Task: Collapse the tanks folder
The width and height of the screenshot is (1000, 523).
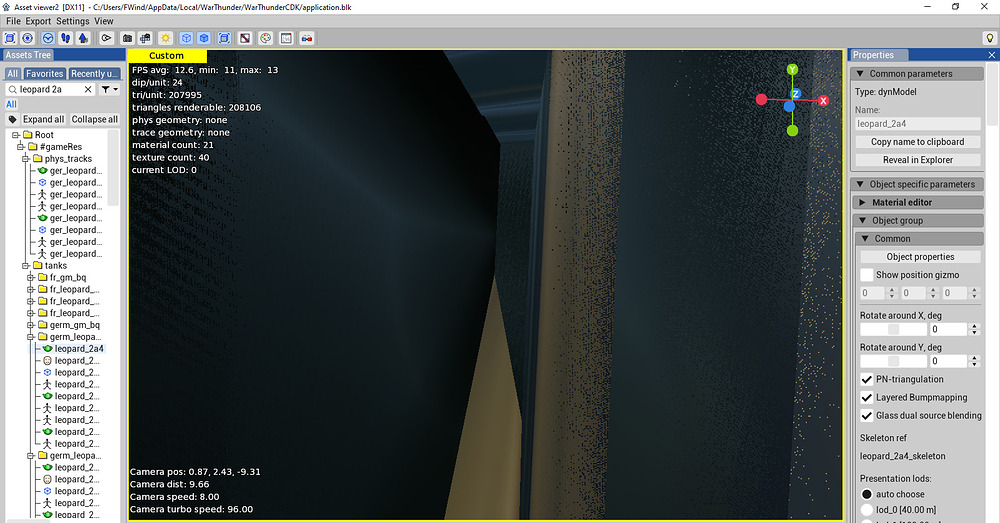Action: [26, 265]
